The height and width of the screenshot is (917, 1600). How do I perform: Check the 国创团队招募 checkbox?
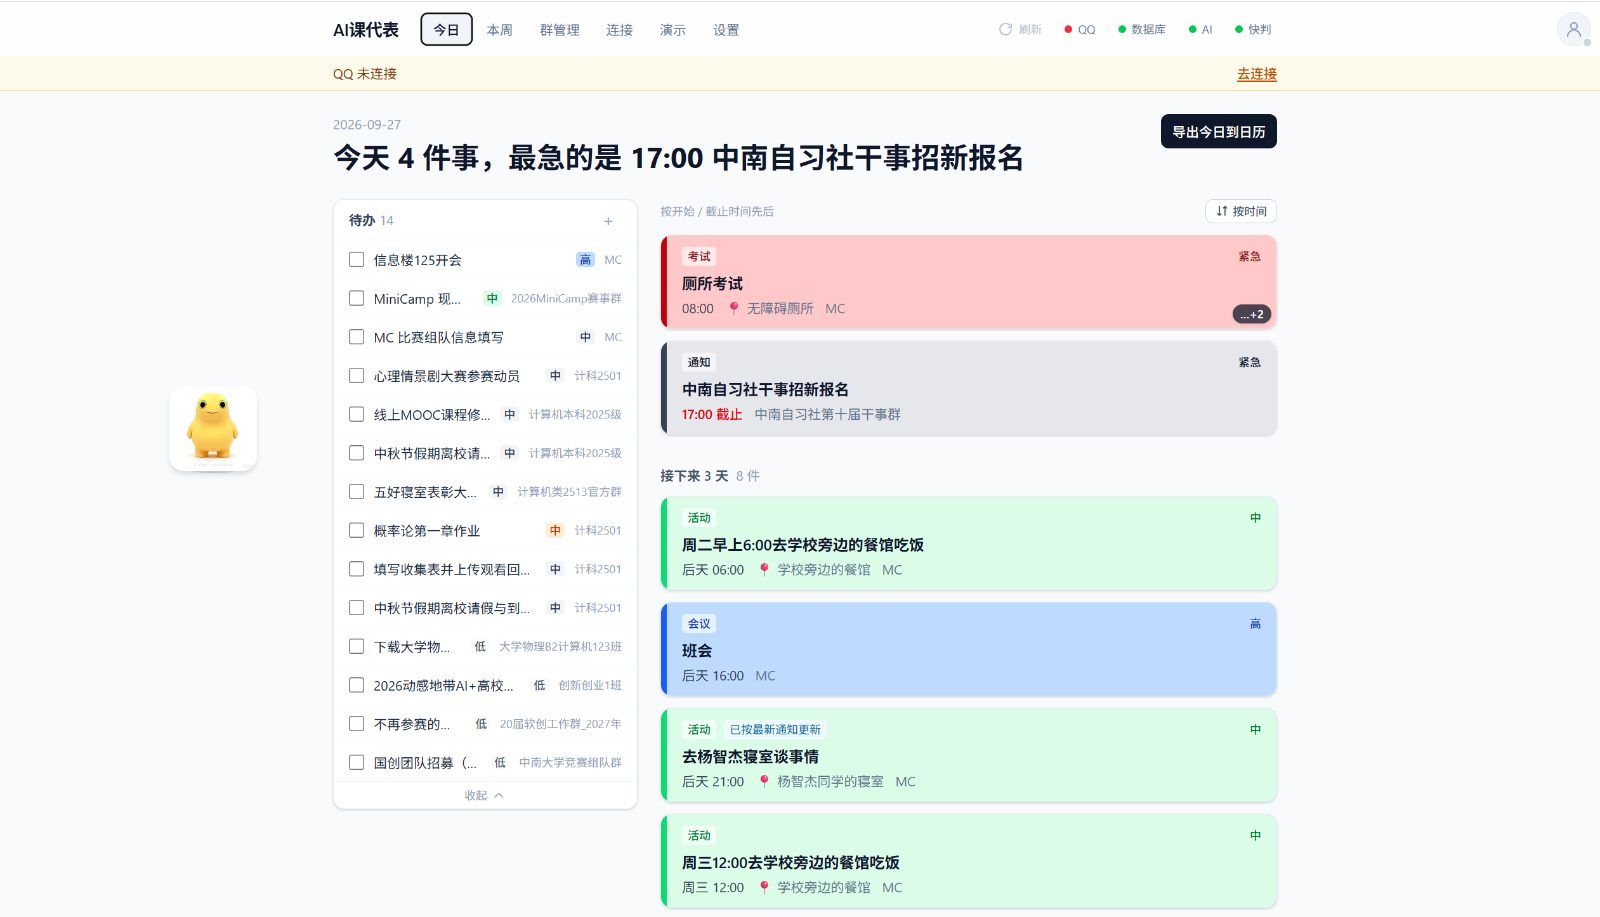pyautogui.click(x=356, y=762)
